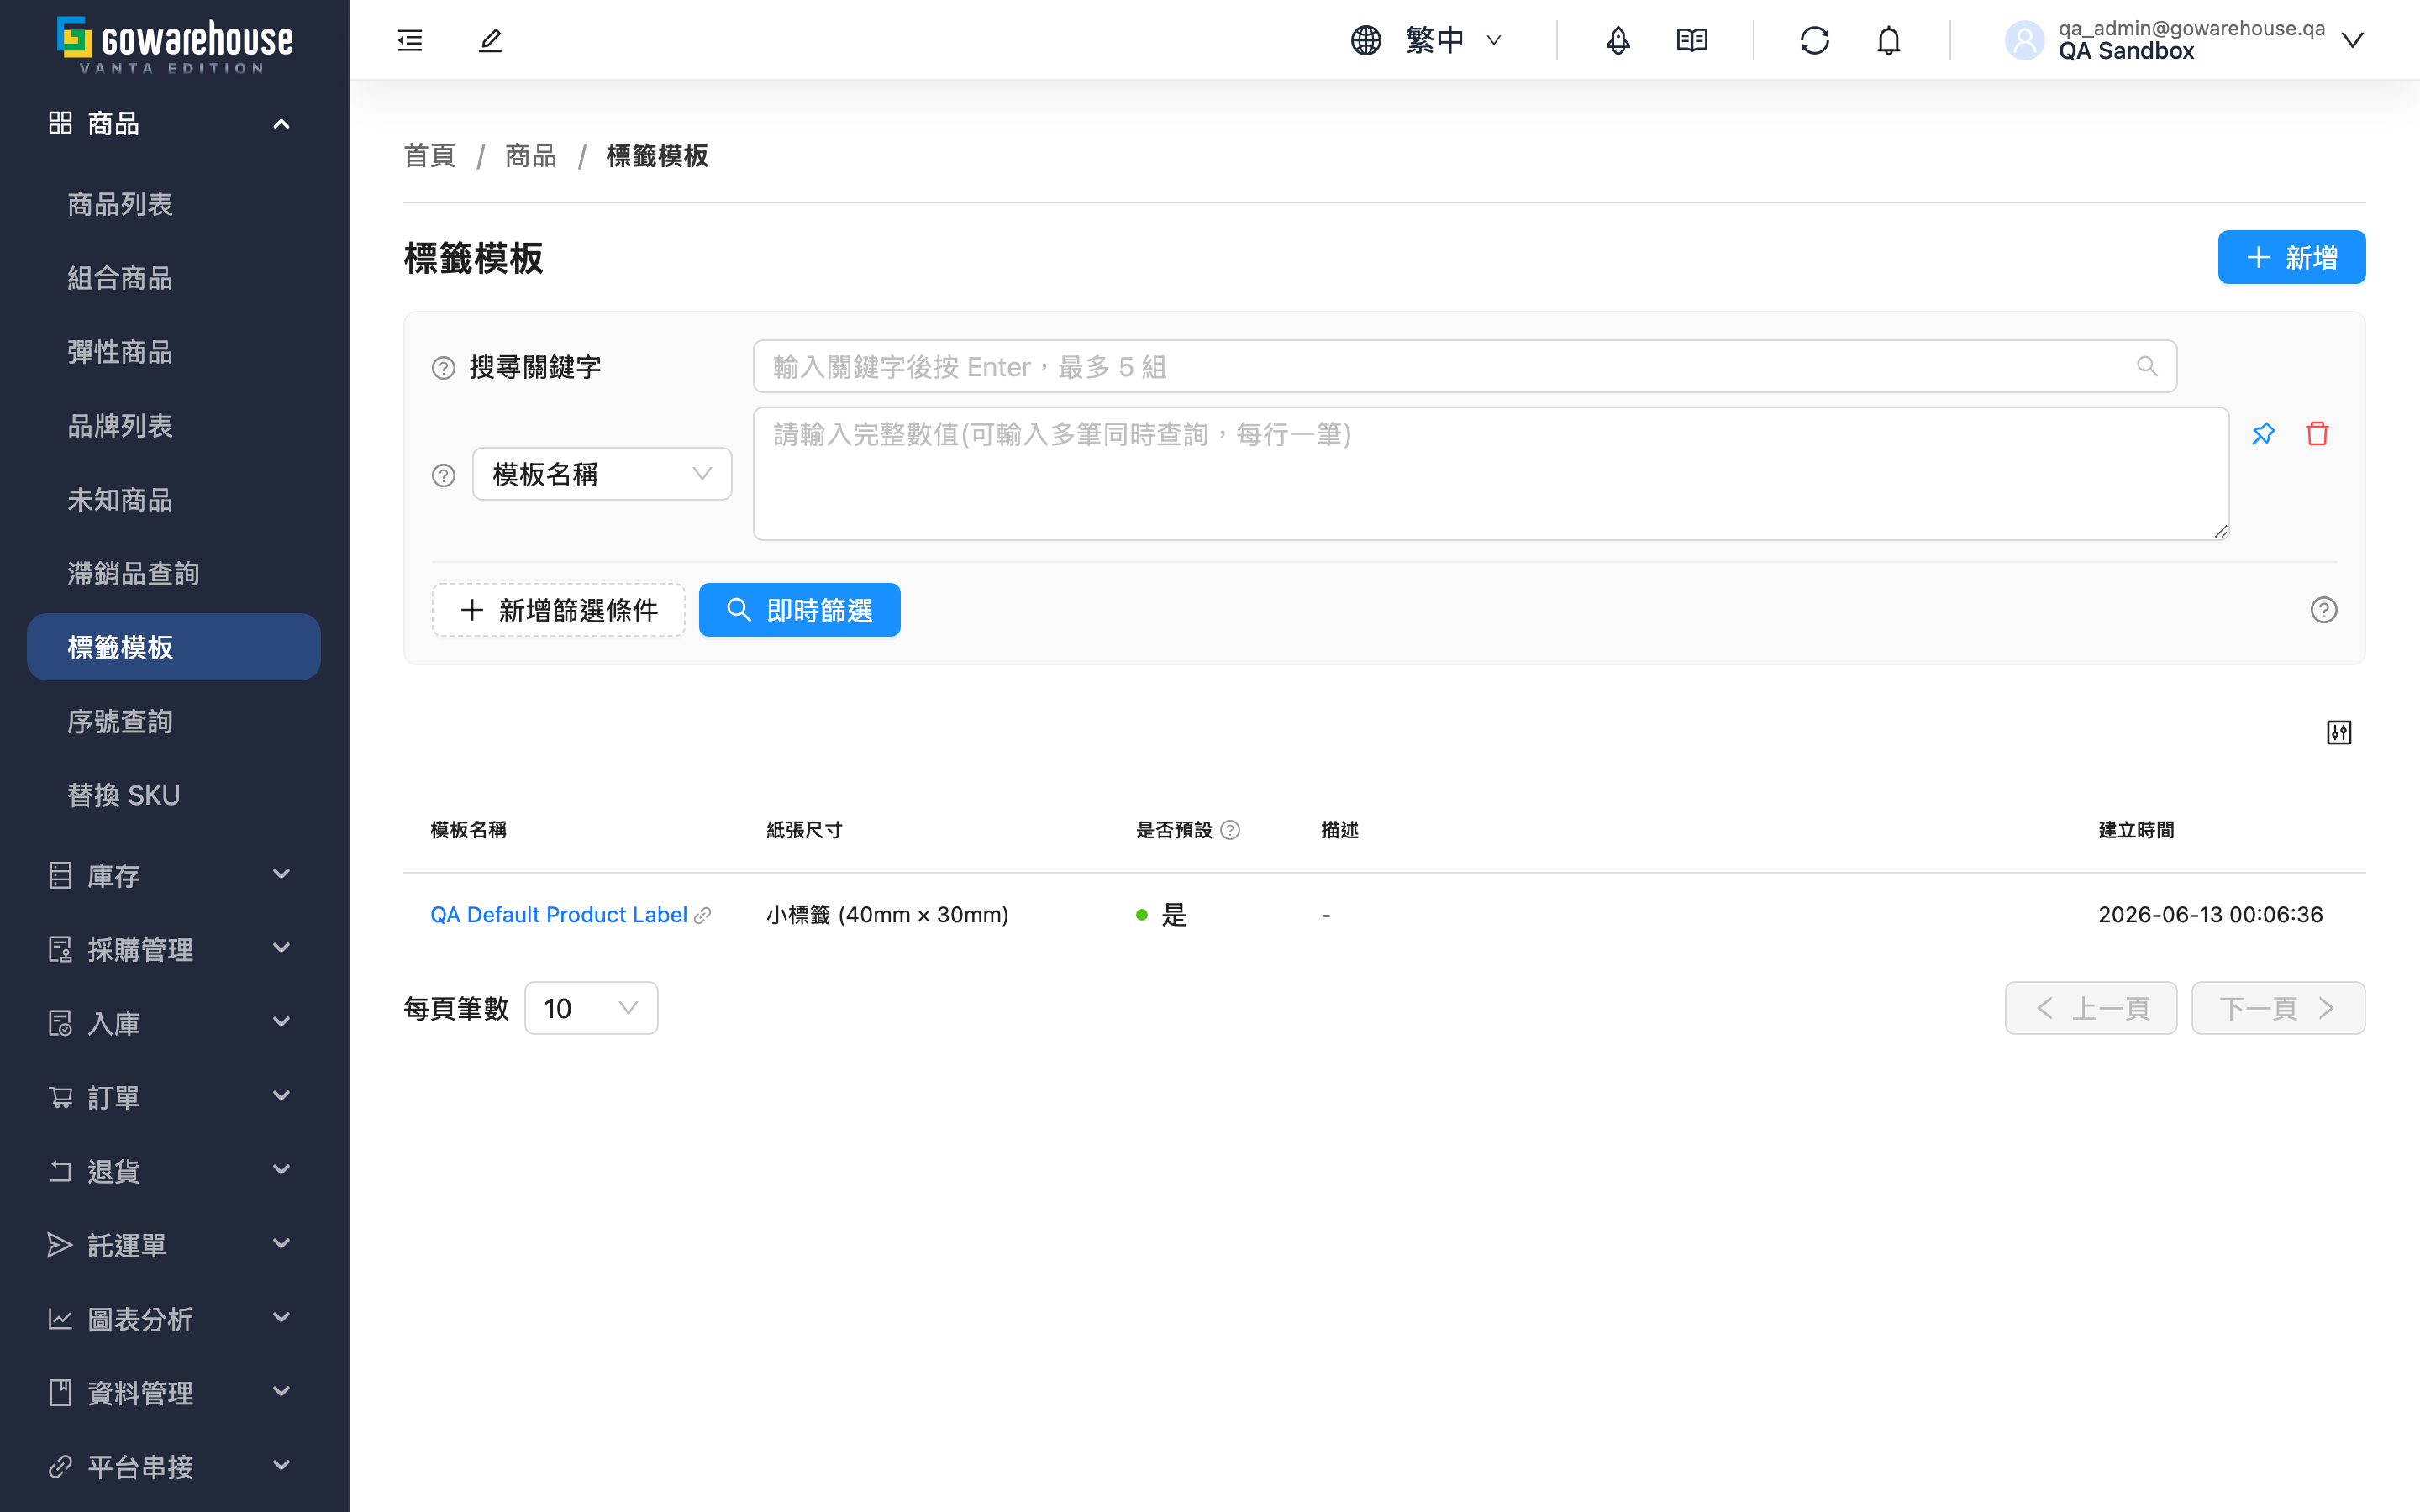Screen dimensions: 2420x1512
Task: Expand the 圖表分析 sidebar section
Action: tap(174, 1319)
